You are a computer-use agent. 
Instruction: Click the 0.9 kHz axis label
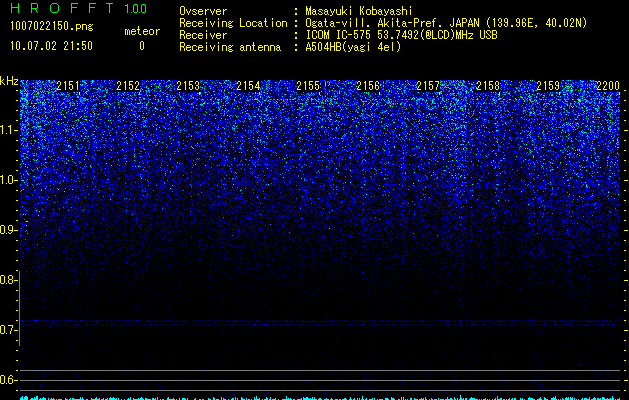[x=8, y=230]
